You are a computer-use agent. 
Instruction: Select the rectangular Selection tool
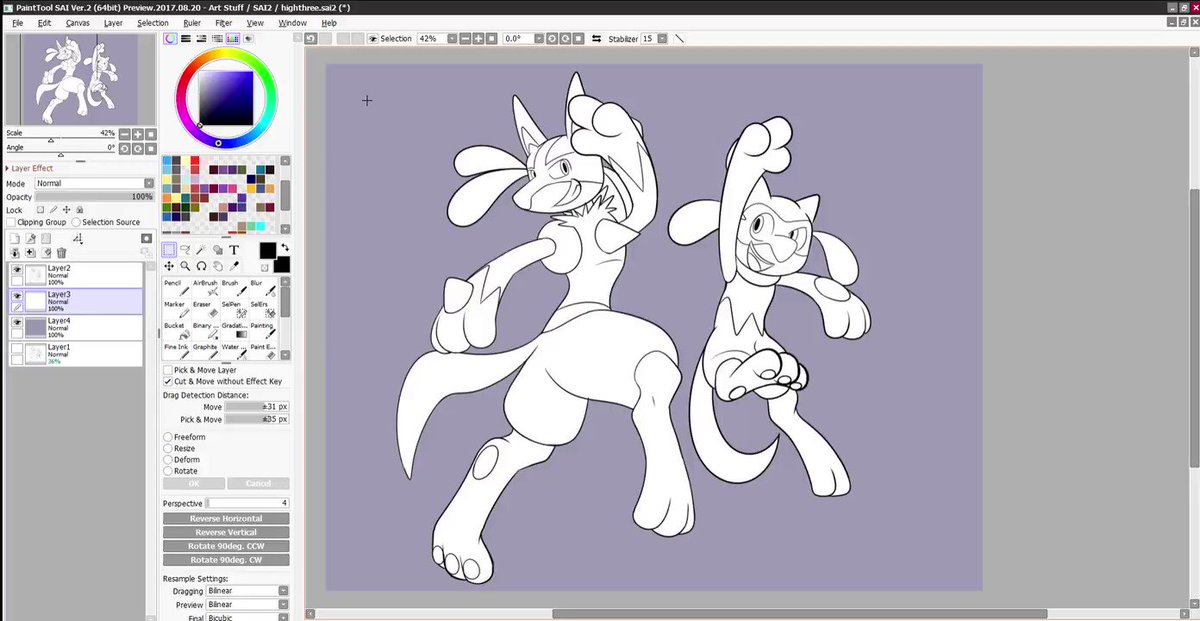[x=169, y=250]
